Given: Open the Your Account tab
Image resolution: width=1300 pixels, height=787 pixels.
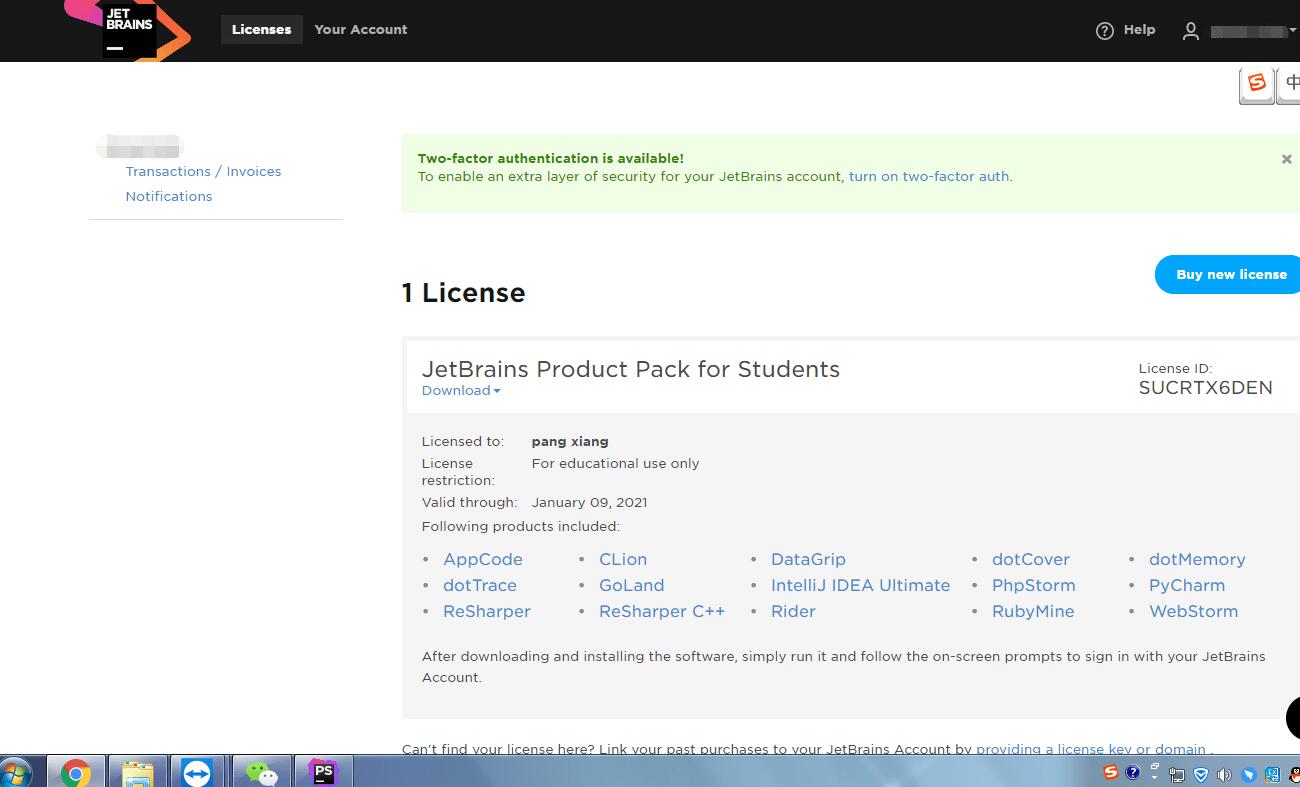Looking at the screenshot, I should (360, 30).
